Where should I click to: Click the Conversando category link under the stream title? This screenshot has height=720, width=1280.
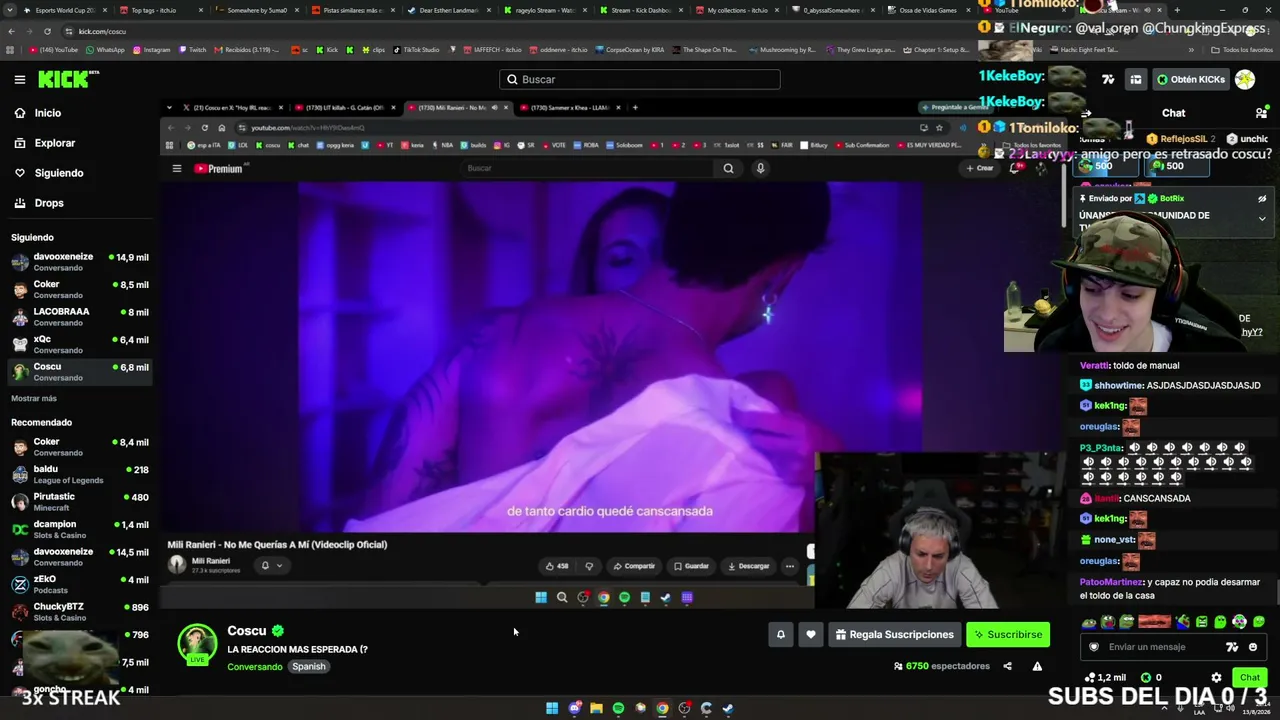[255, 667]
